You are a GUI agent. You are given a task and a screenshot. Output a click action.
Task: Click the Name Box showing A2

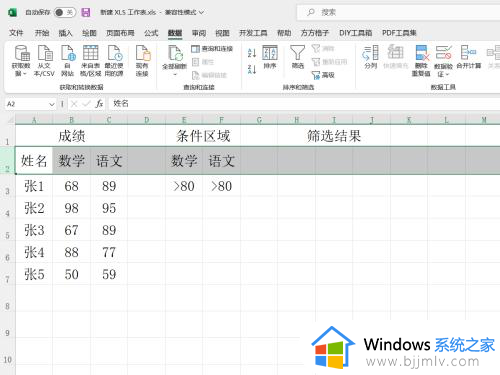click(x=30, y=104)
